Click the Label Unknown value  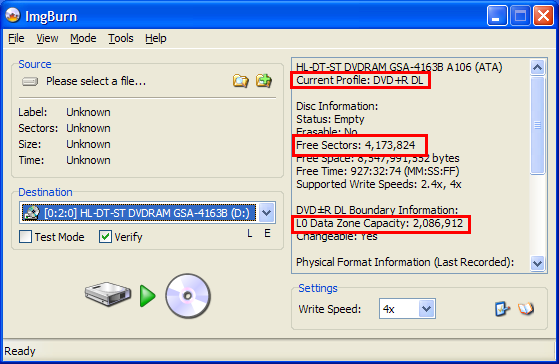pyautogui.click(x=88, y=112)
